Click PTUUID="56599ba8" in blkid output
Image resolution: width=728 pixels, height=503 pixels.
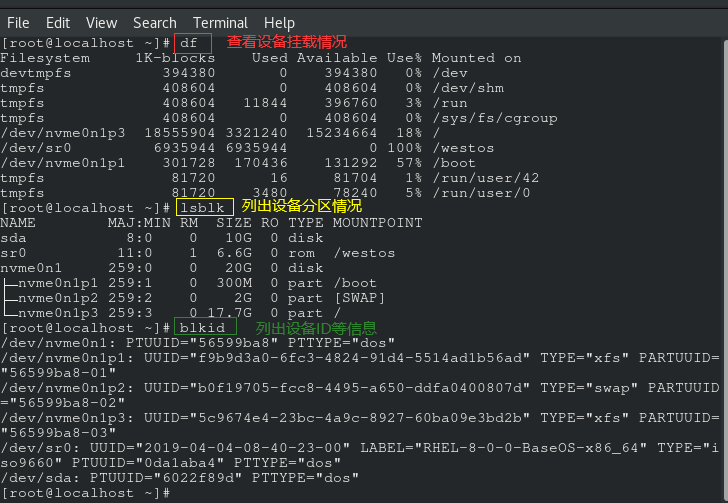click(202, 343)
